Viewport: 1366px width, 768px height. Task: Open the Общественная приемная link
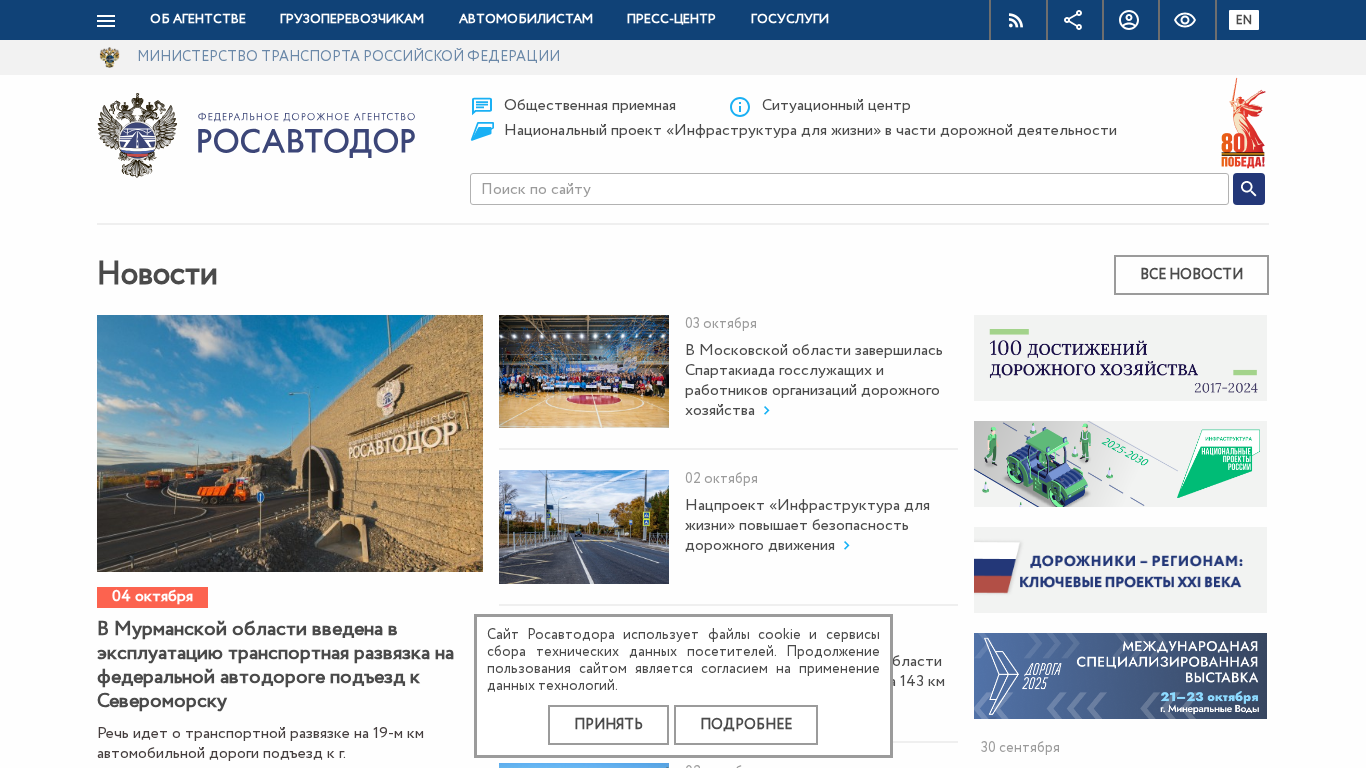point(590,106)
